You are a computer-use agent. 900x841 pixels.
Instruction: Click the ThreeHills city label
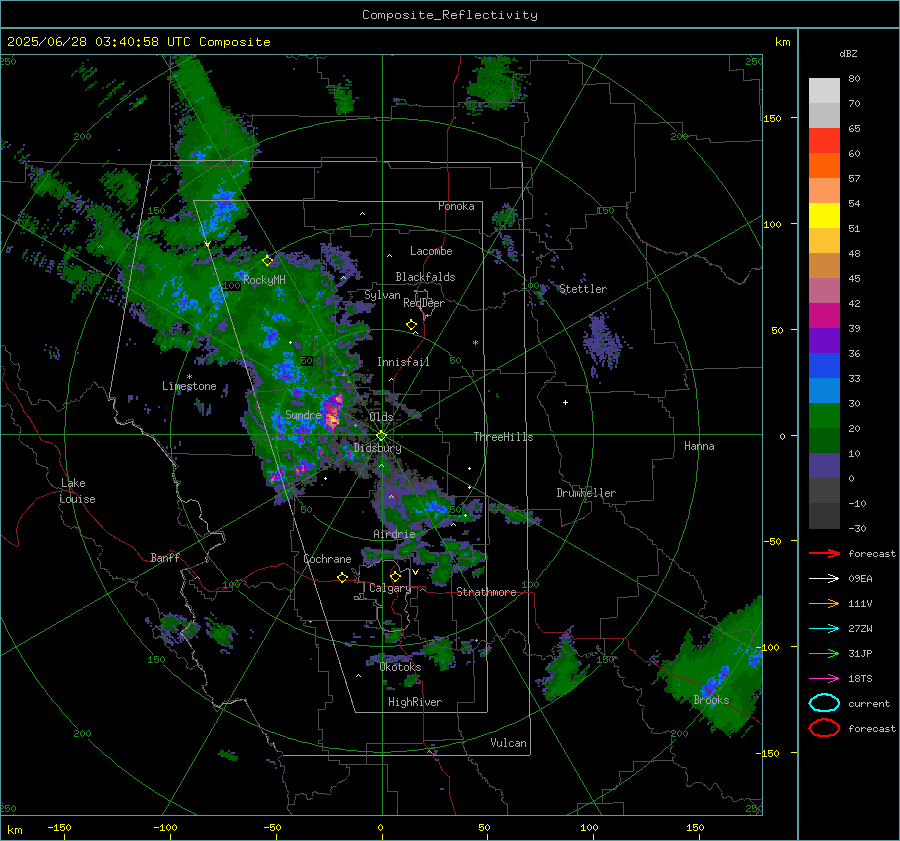[x=503, y=437]
